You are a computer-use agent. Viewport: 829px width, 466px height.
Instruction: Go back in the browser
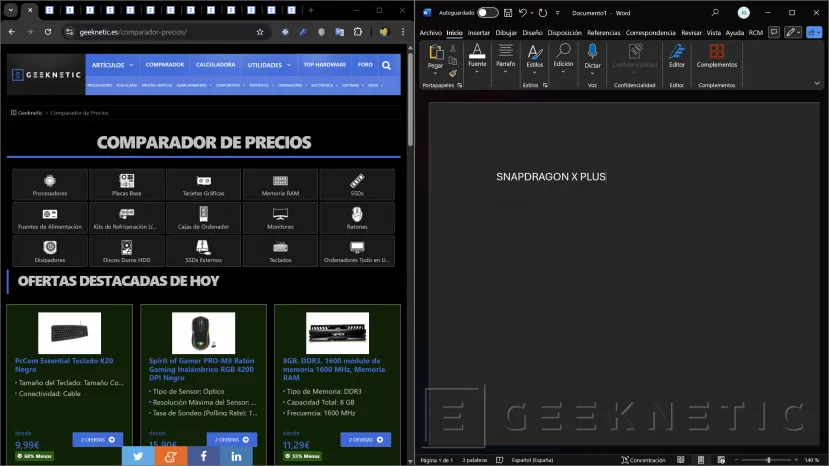tap(12, 32)
